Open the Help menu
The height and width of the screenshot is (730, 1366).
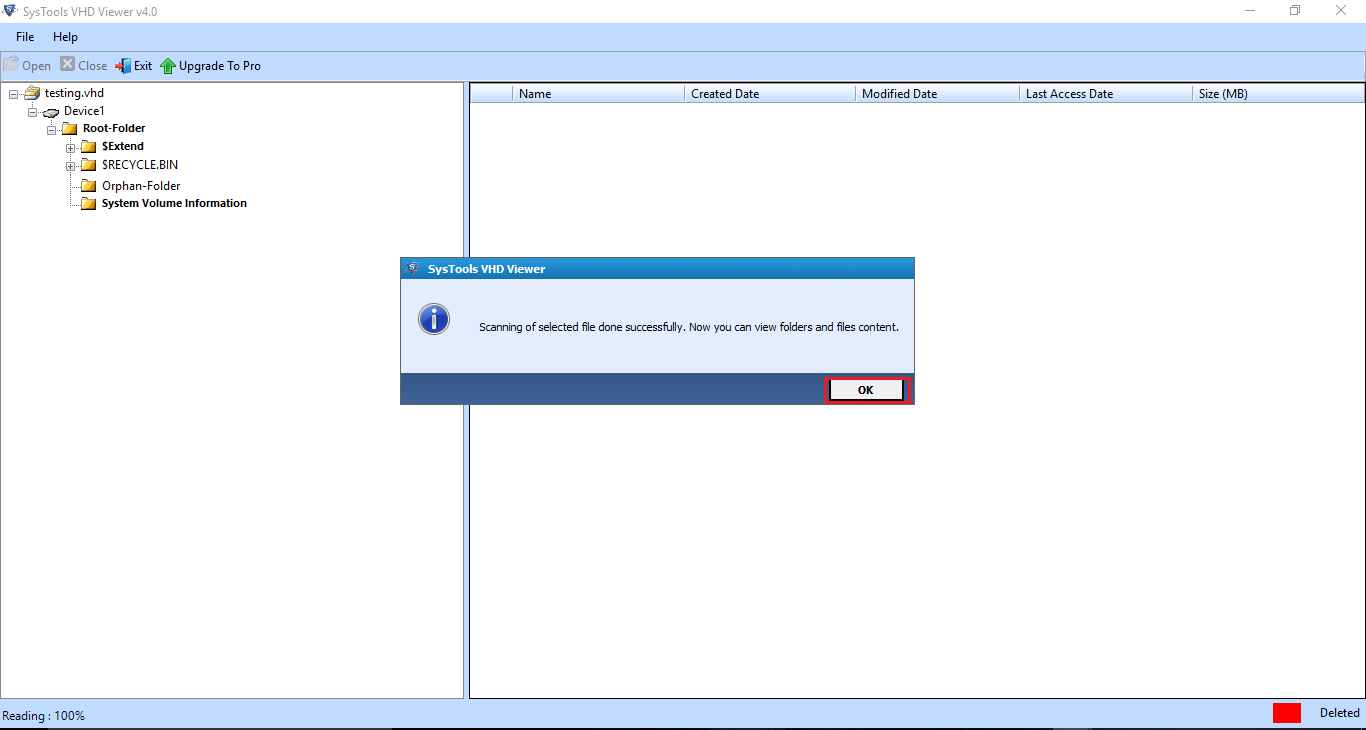(65, 37)
